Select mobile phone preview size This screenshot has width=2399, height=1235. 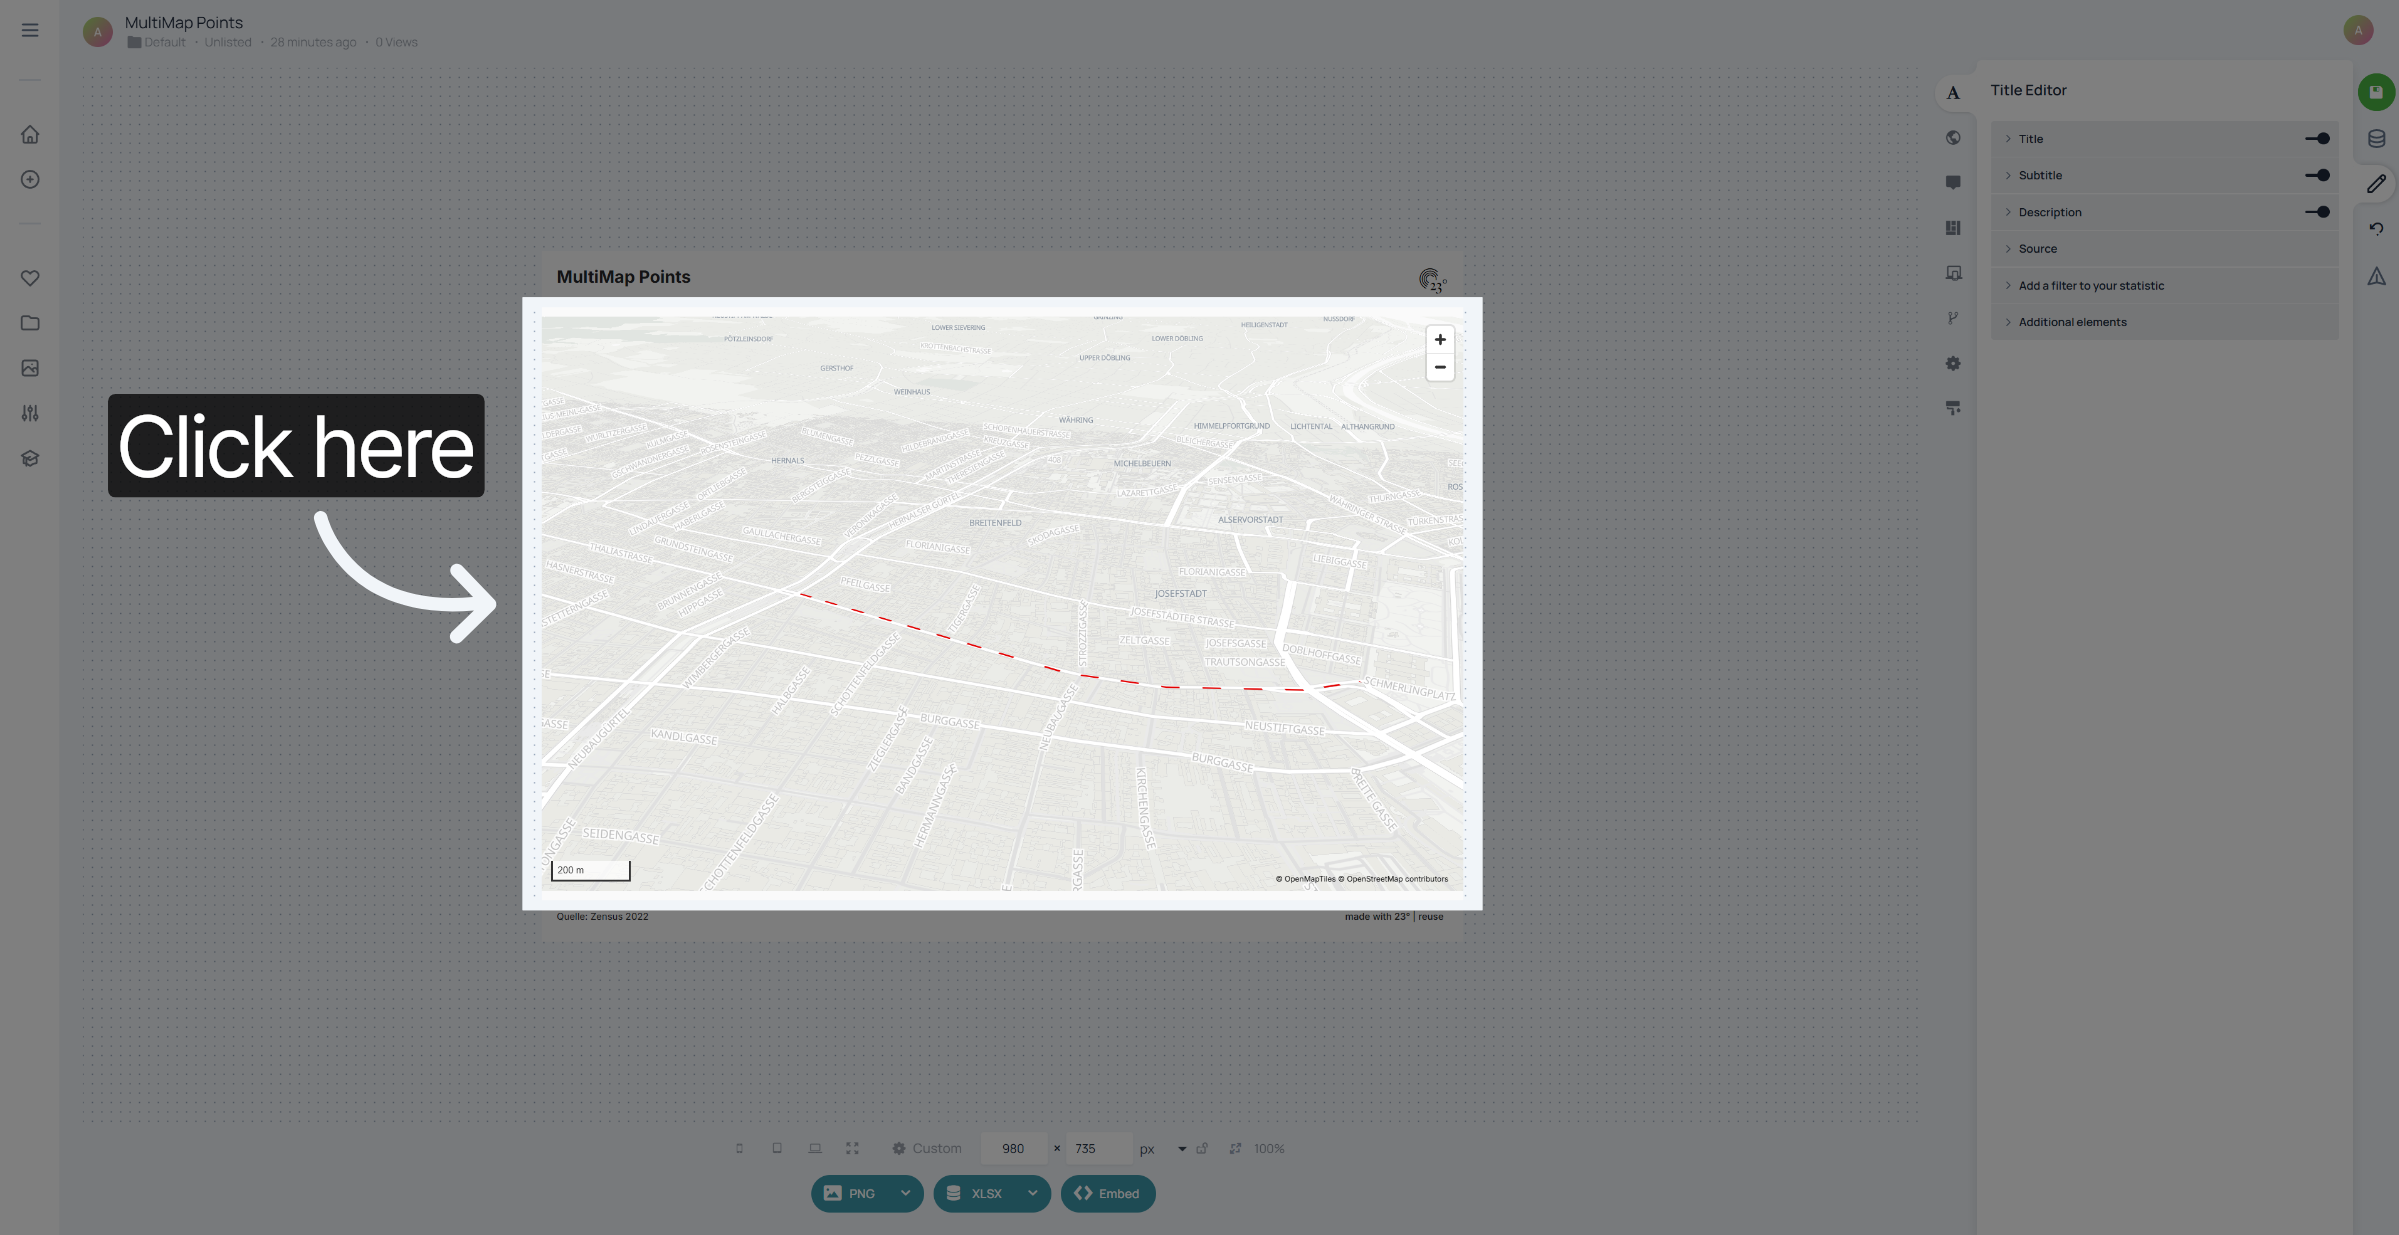(740, 1149)
